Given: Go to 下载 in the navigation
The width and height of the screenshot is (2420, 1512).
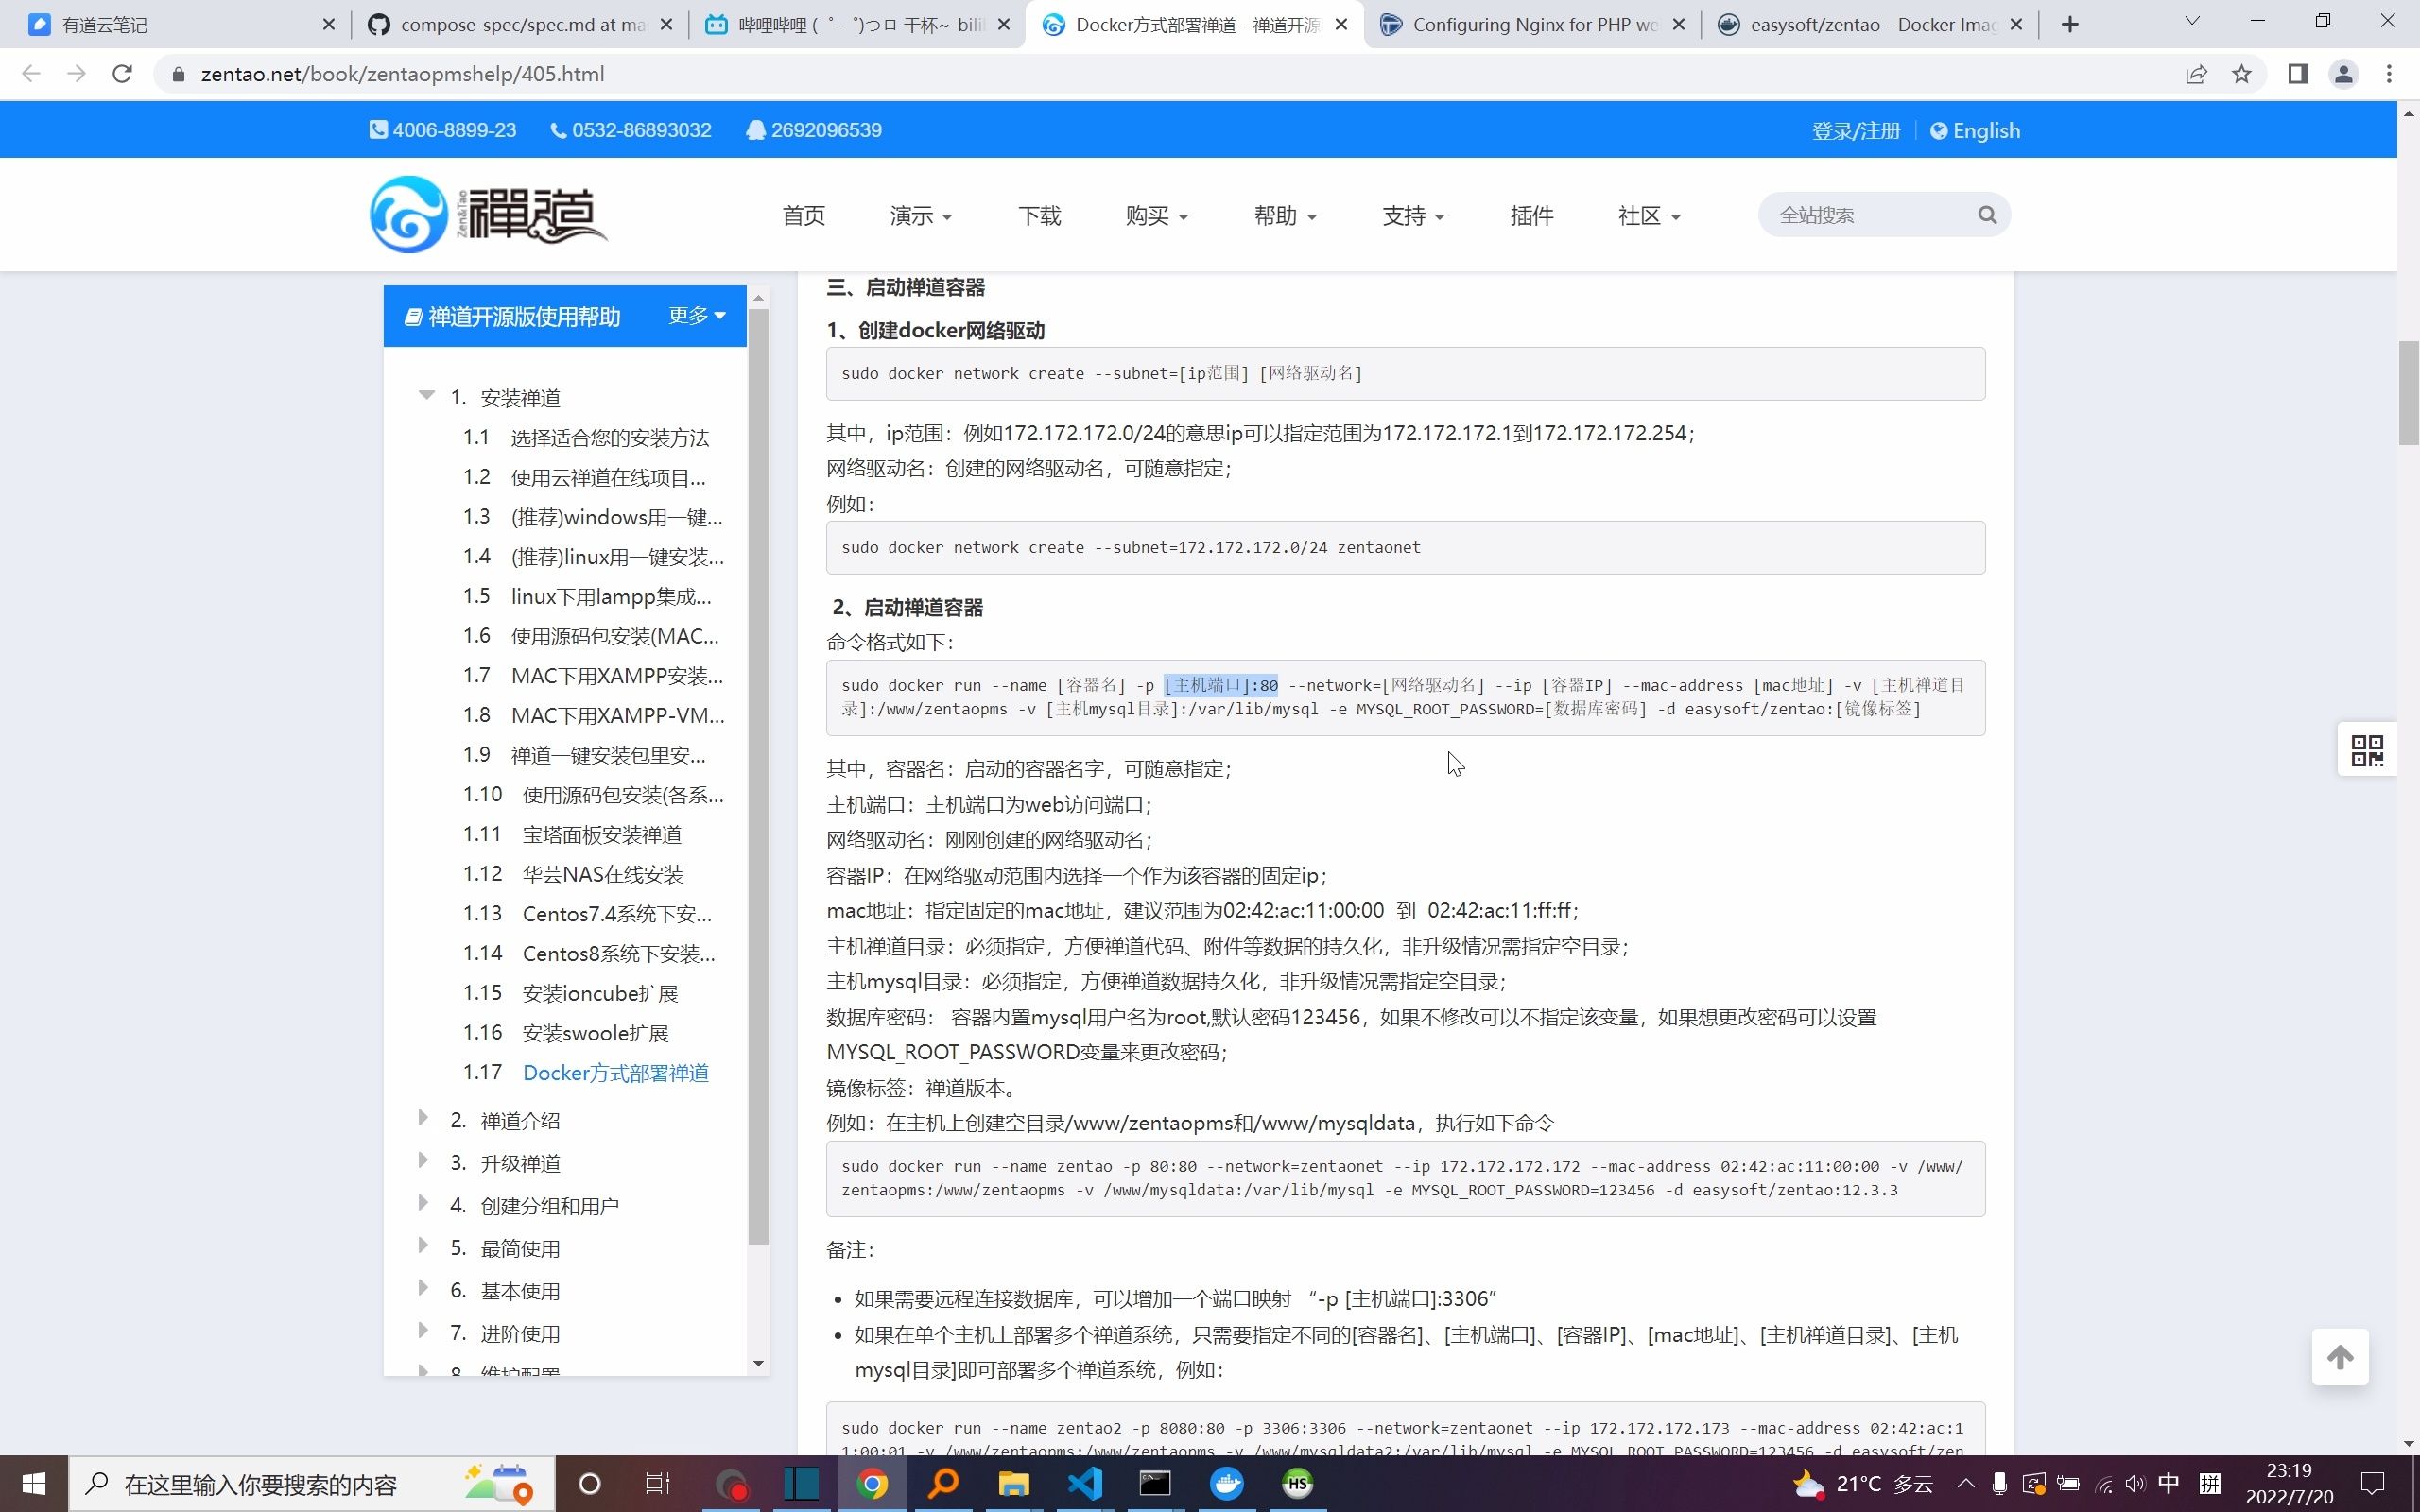Looking at the screenshot, I should 1040,216.
